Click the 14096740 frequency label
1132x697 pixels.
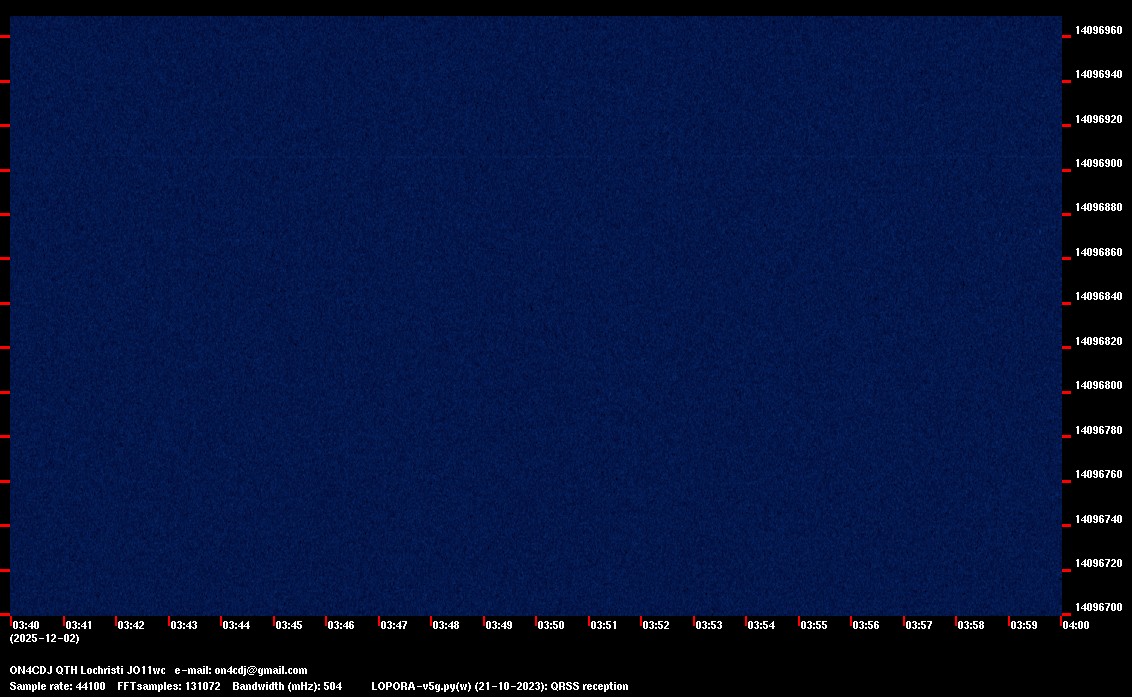pyautogui.click(x=1099, y=519)
